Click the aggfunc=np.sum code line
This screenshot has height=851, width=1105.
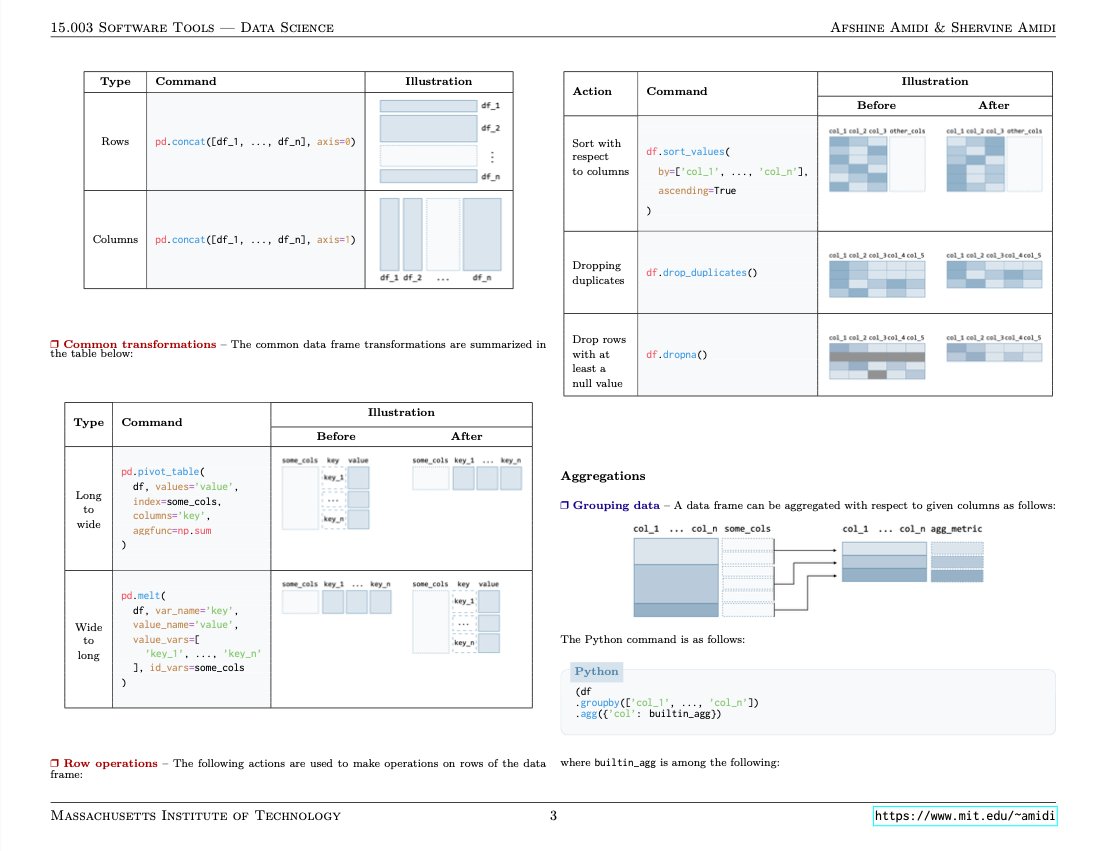coord(172,530)
